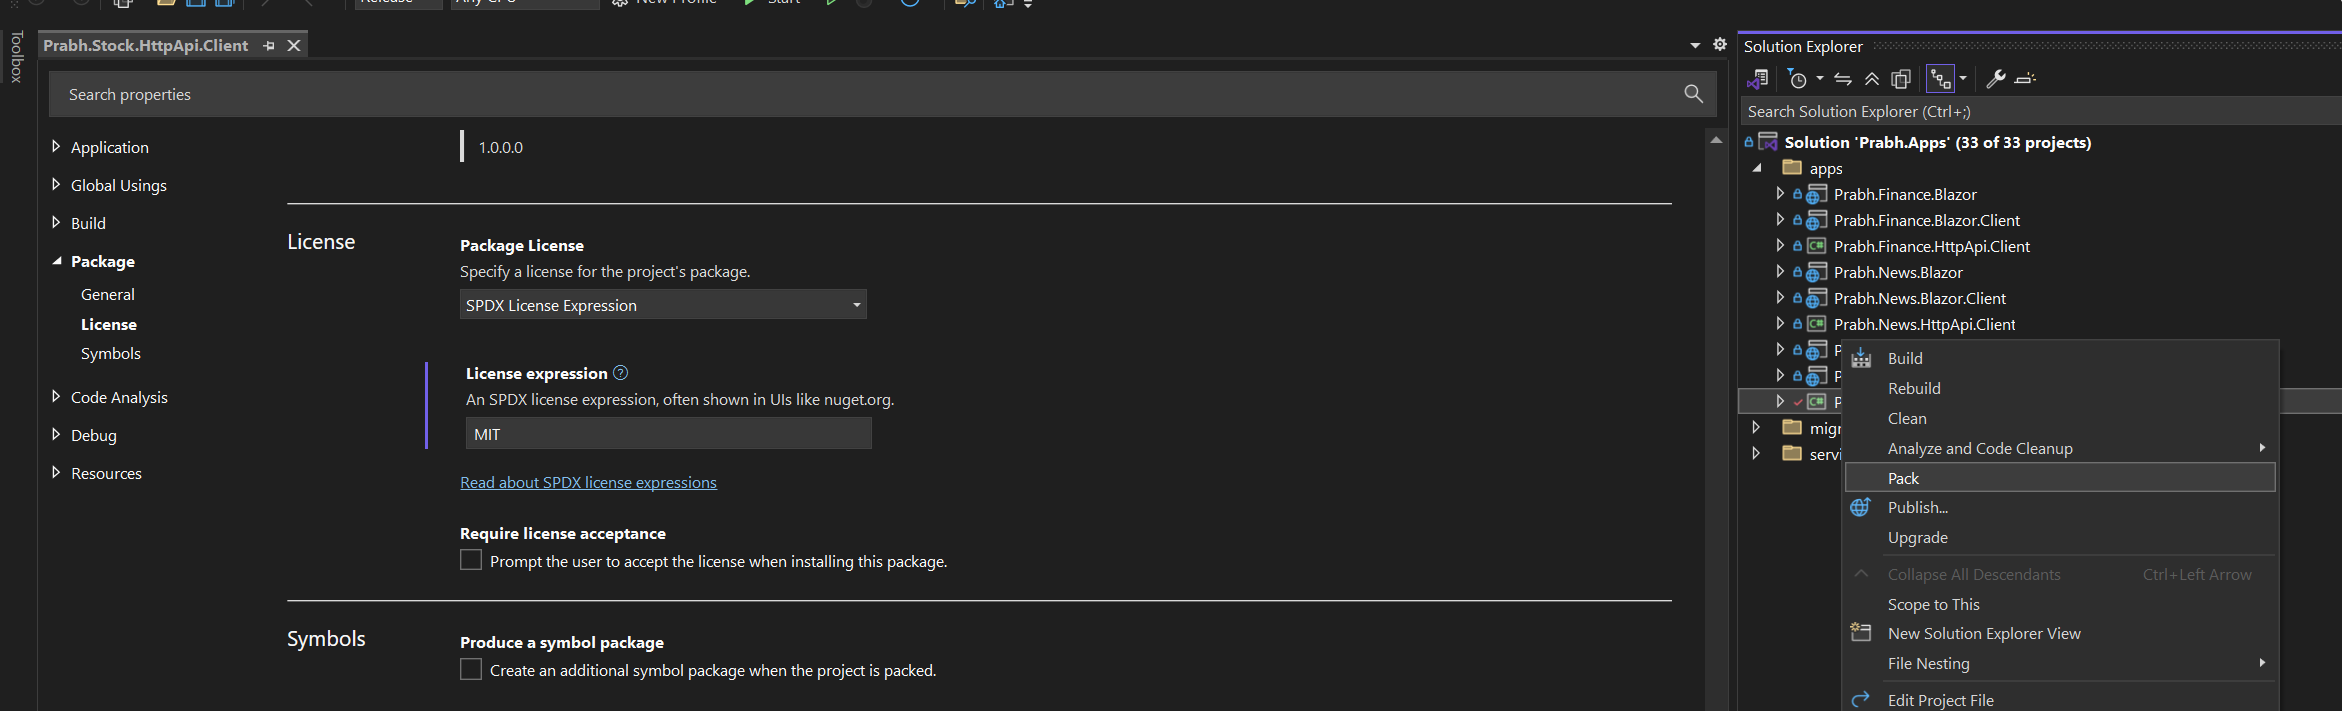The image size is (2342, 711).
Task: Open the SPDX License Expression dropdown
Action: coord(663,305)
